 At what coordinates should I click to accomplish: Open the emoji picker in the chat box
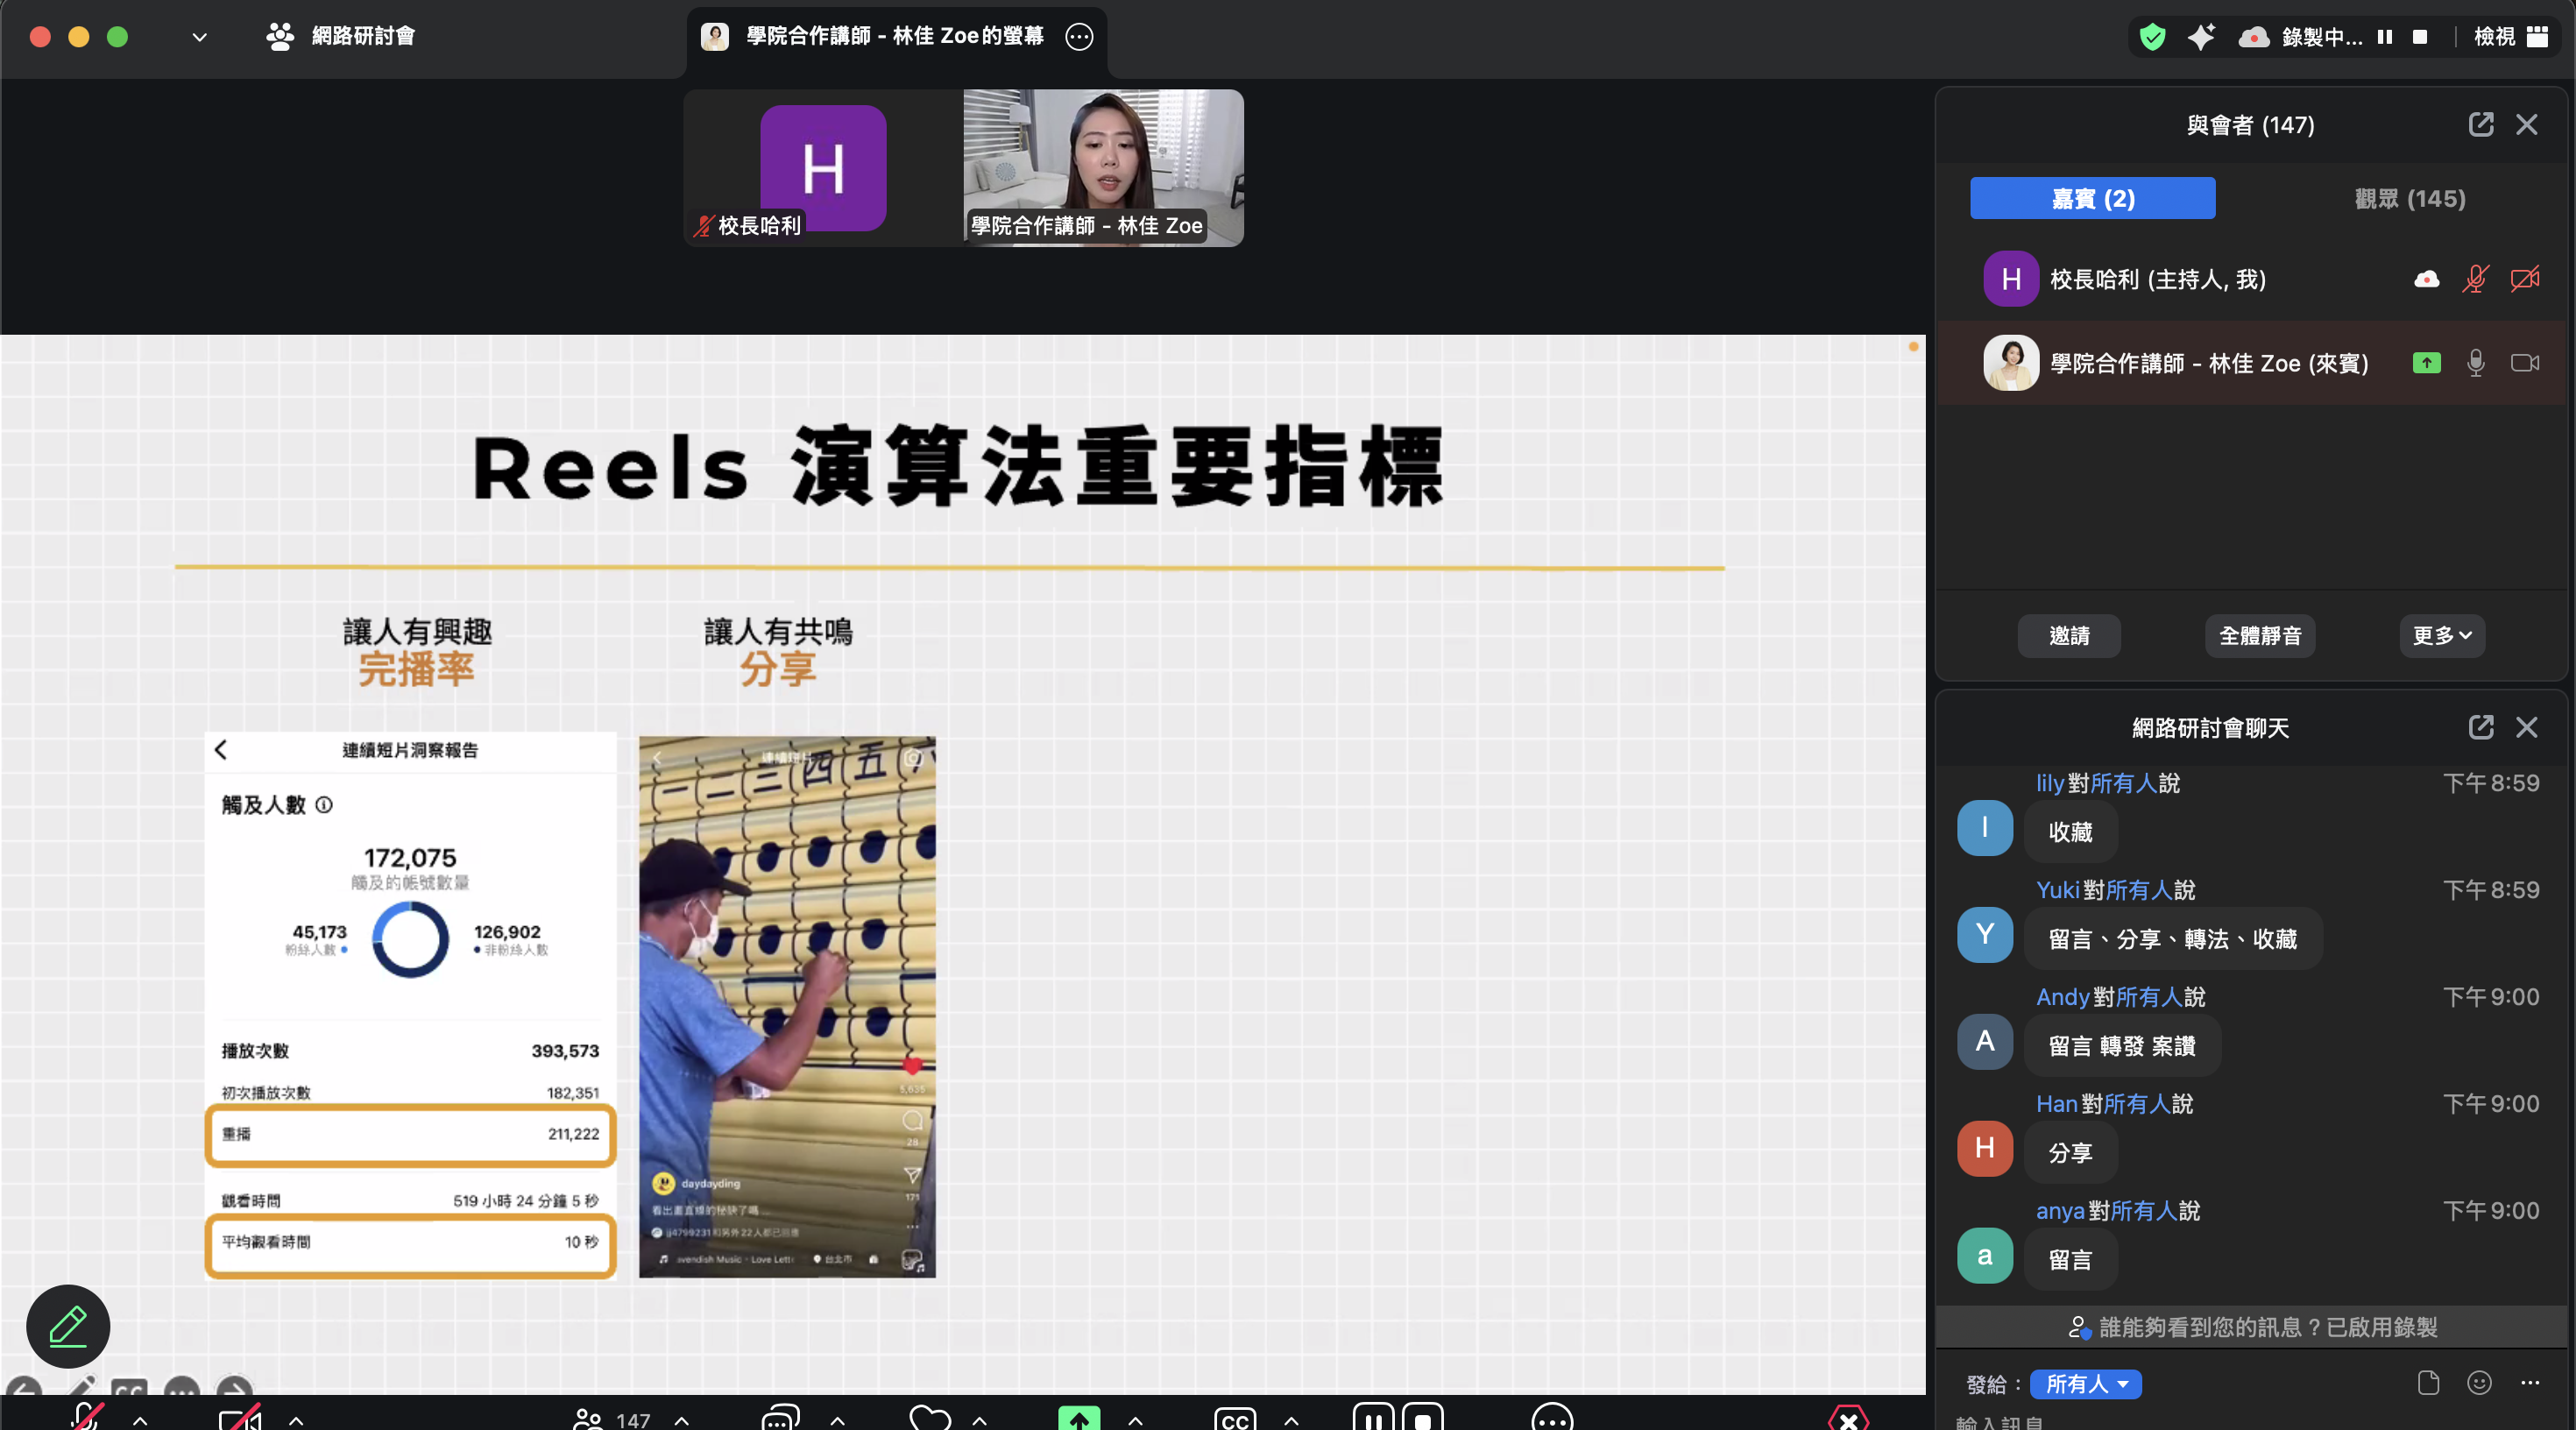pos(2480,1383)
